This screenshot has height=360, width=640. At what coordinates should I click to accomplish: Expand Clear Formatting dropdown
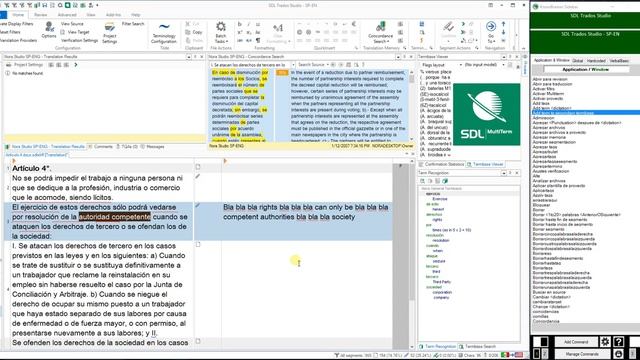coord(289,42)
